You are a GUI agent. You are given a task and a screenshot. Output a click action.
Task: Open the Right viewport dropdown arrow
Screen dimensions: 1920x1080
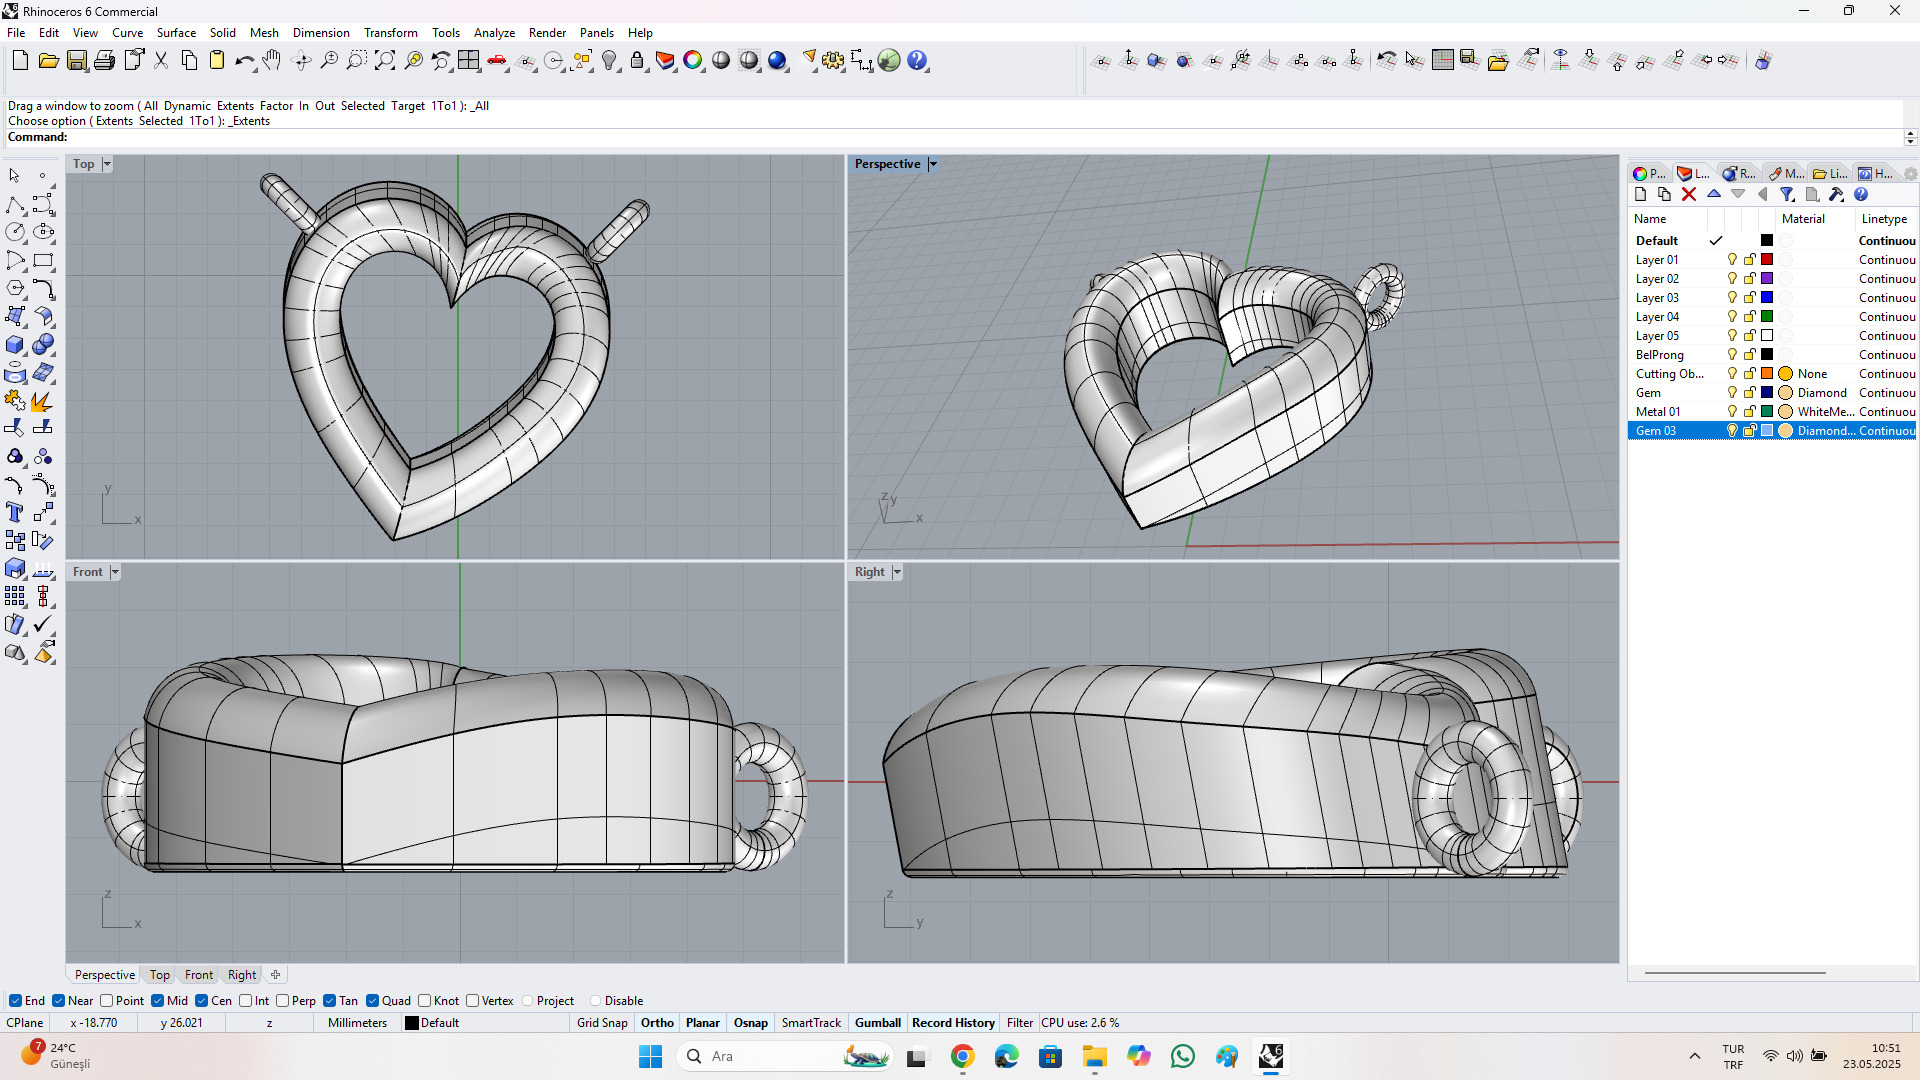(897, 572)
